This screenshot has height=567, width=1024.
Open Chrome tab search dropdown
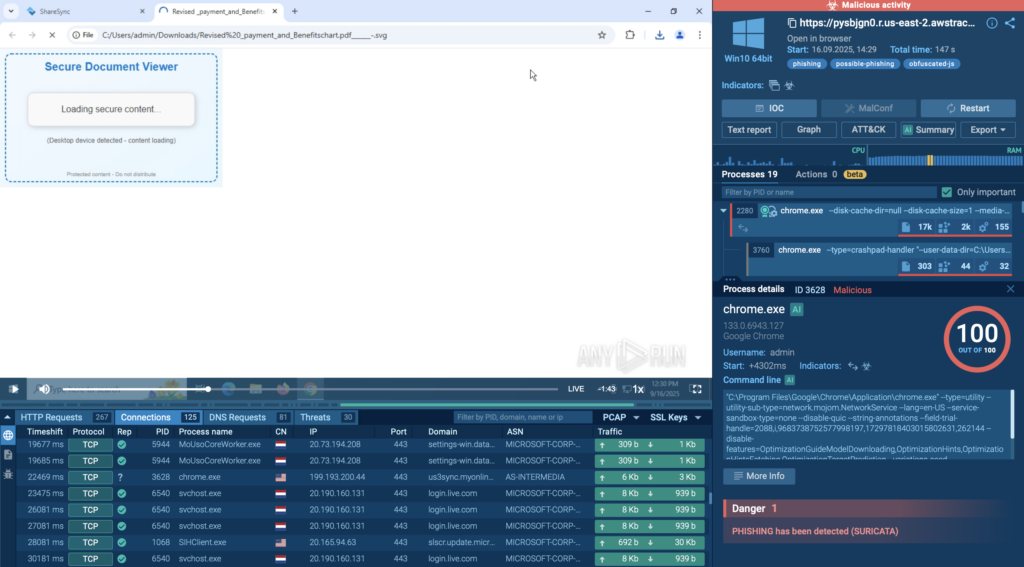[x=11, y=11]
